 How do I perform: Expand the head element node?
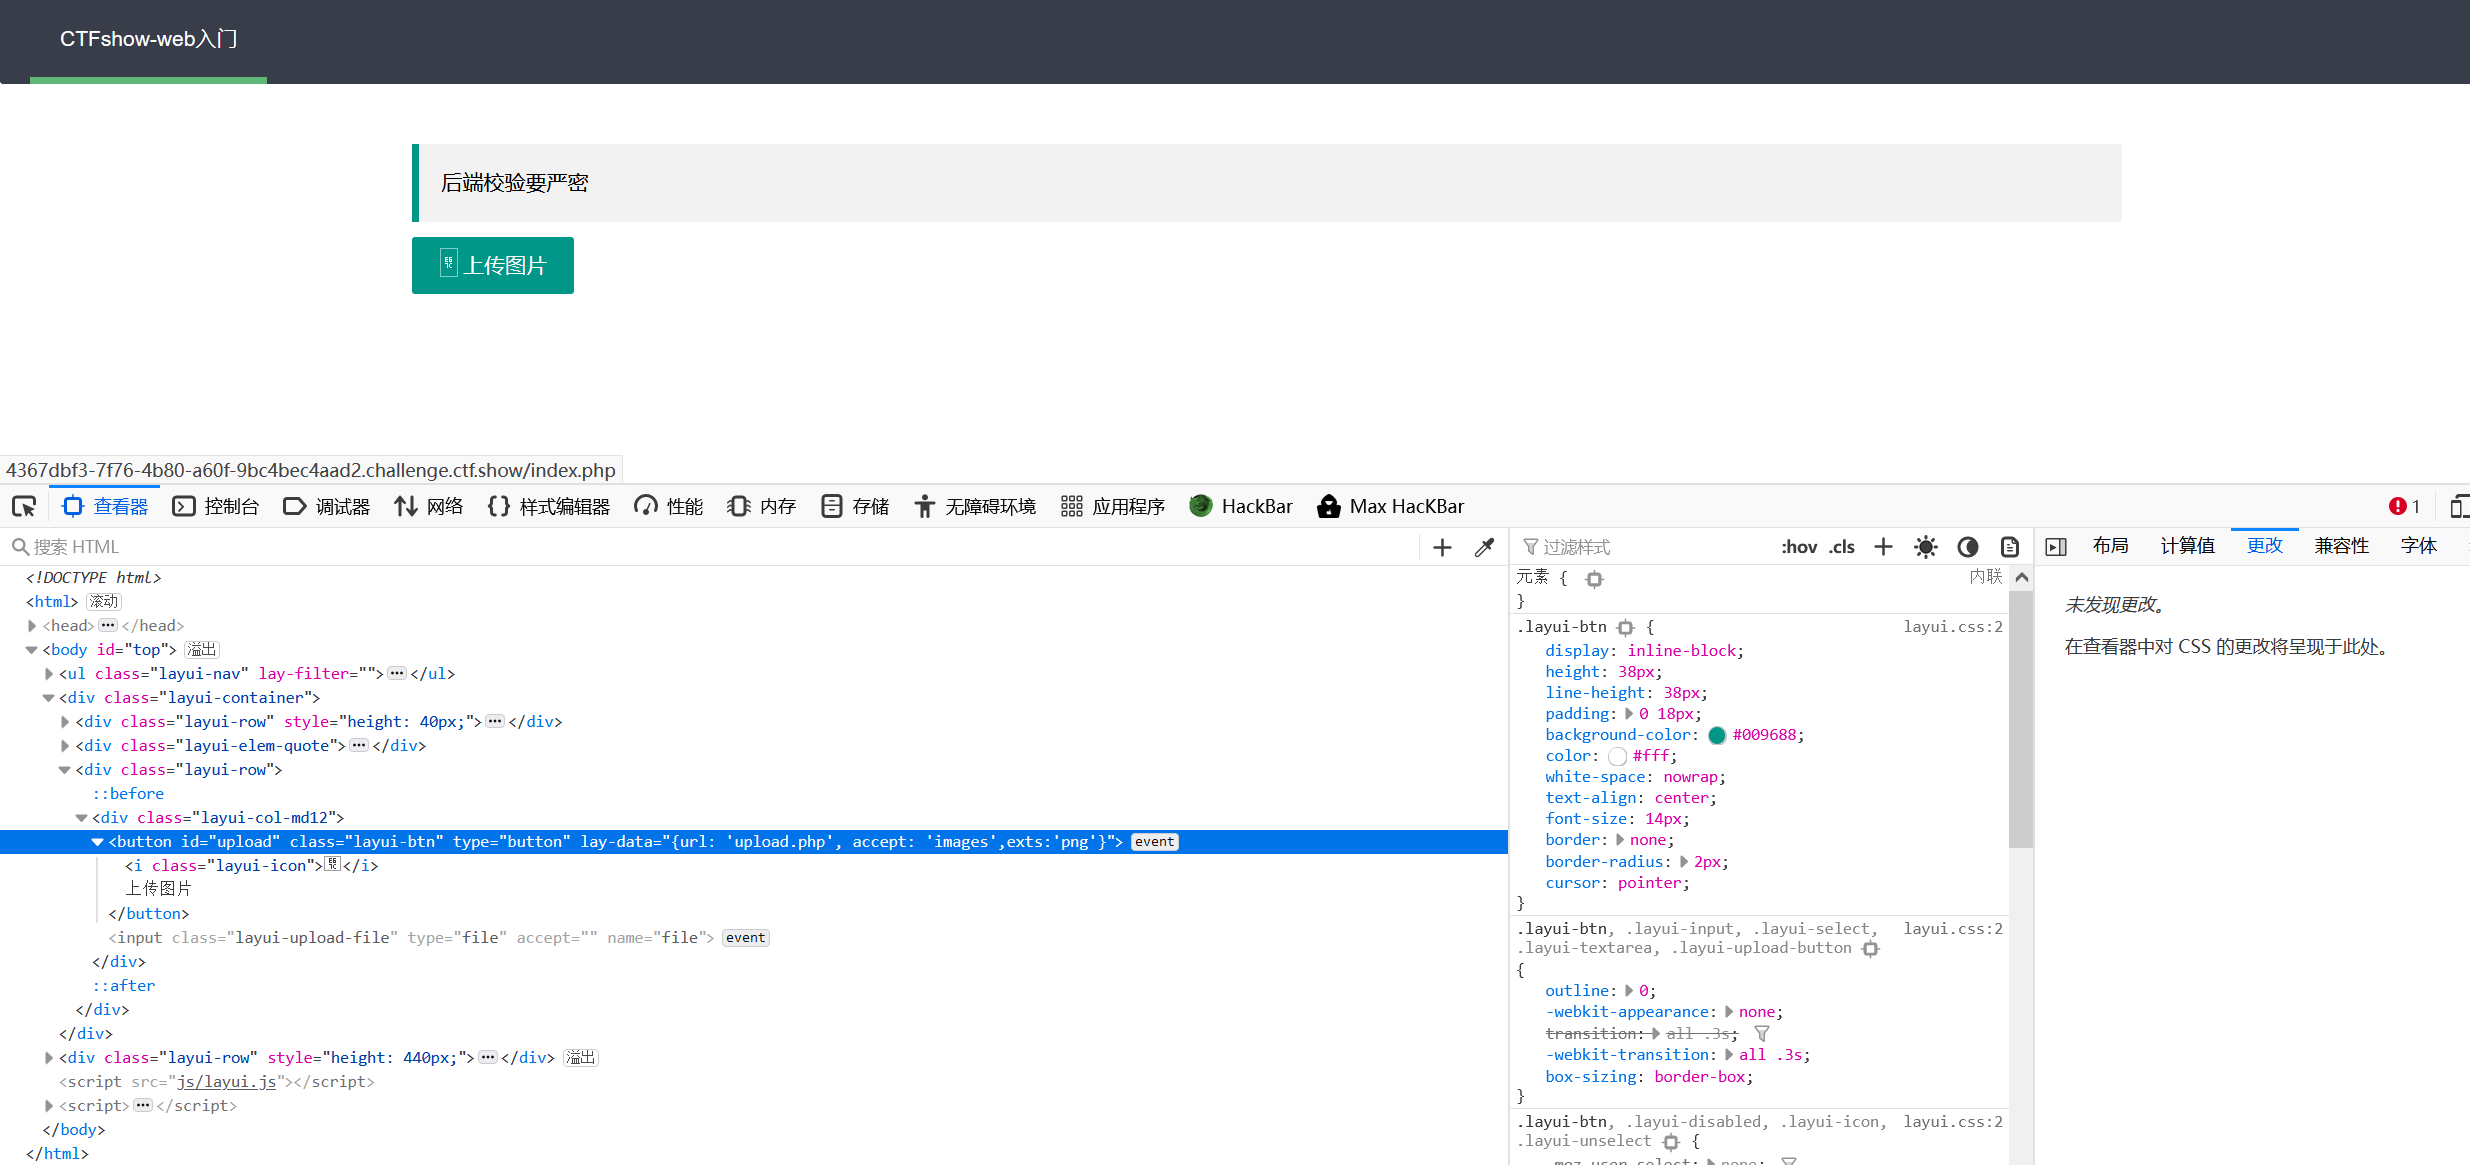(32, 626)
